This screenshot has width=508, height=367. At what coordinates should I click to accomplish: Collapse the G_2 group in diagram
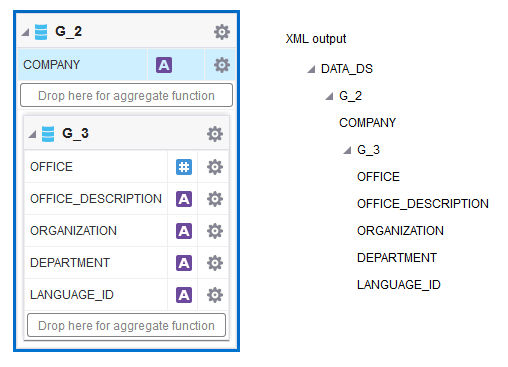point(25,32)
